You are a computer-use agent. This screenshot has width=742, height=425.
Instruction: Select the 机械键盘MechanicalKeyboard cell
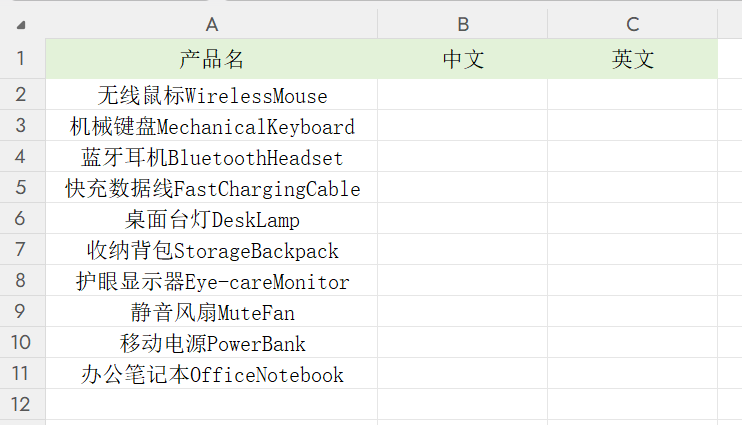click(x=211, y=127)
